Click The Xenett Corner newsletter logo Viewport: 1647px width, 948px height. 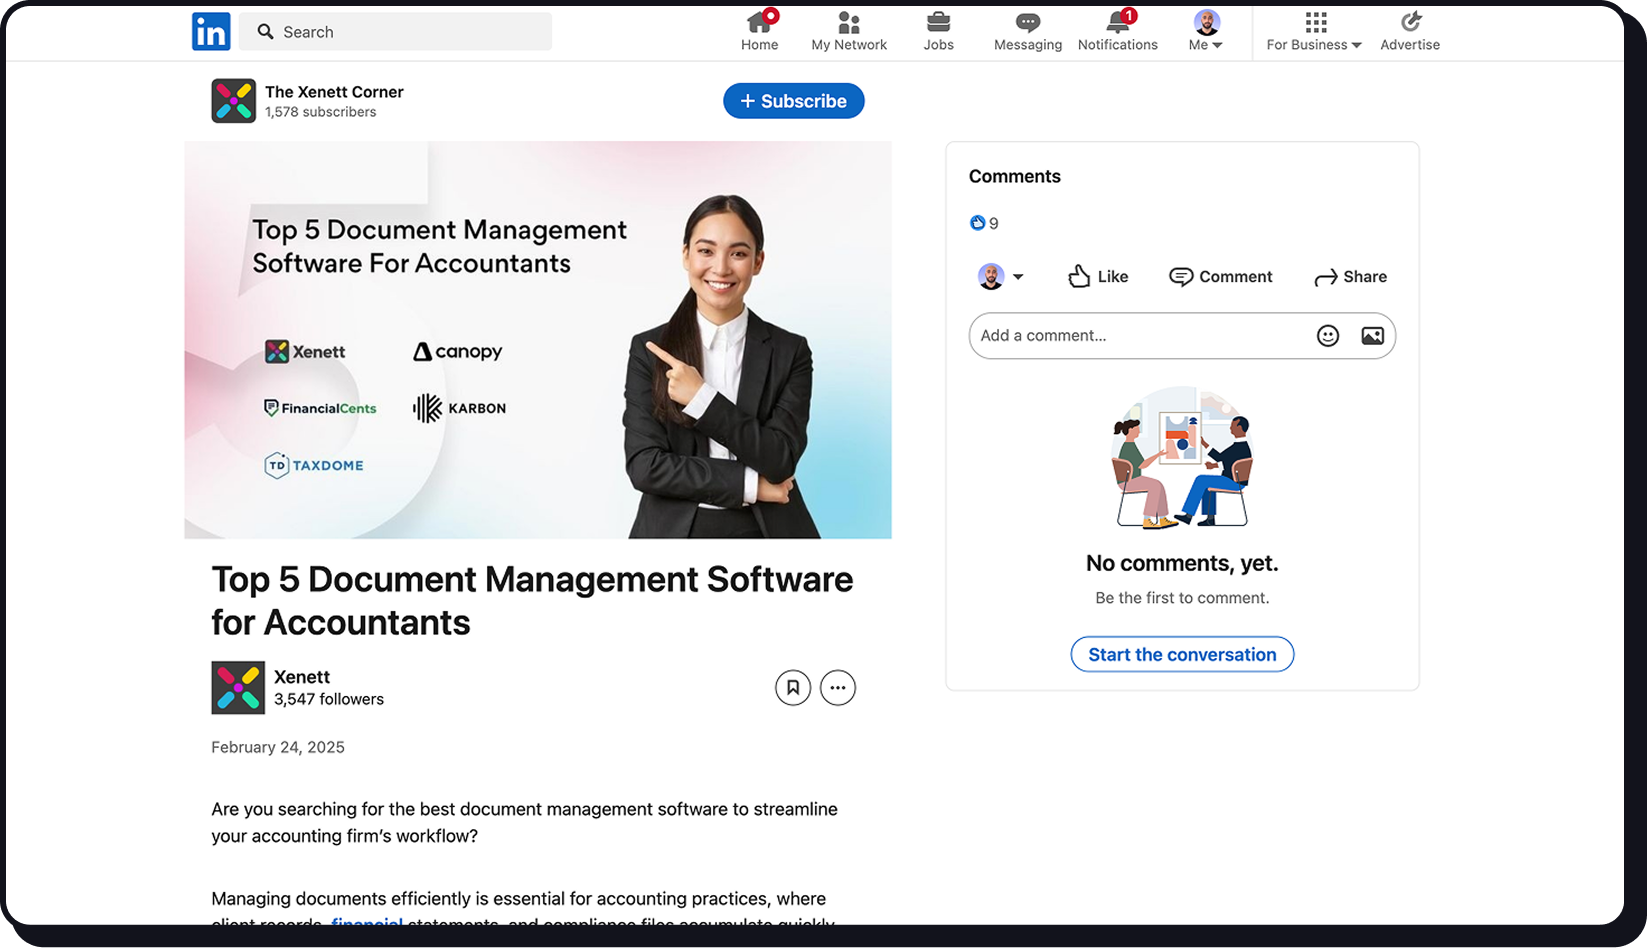(233, 101)
